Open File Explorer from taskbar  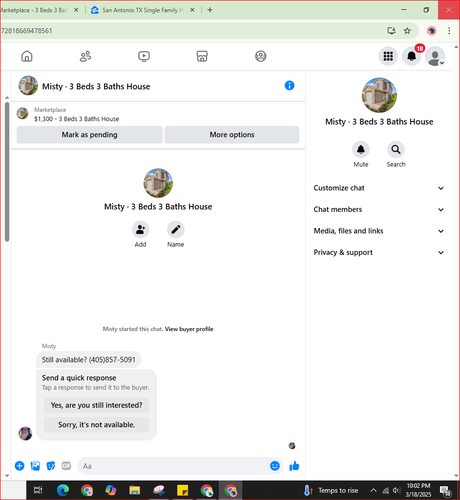click(x=135, y=490)
